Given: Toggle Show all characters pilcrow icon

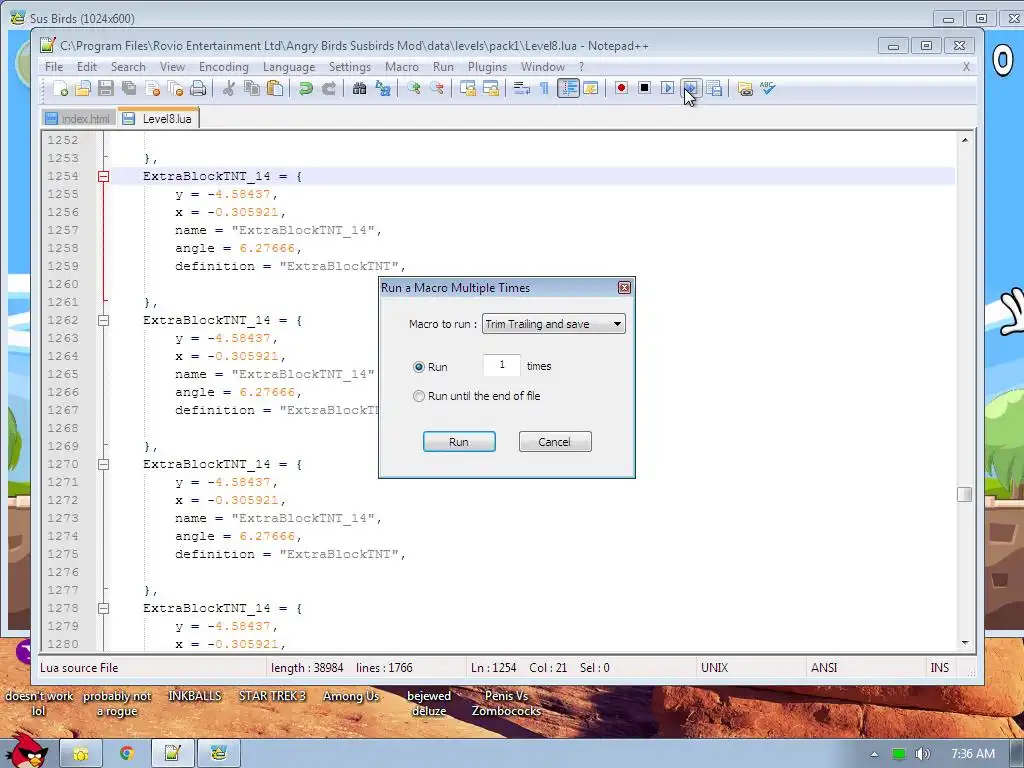Looking at the screenshot, I should tap(544, 88).
